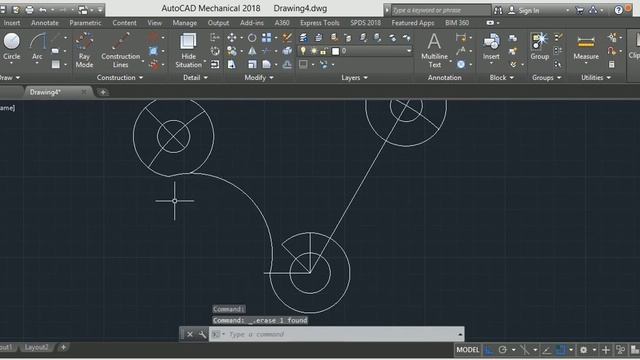
Task: Toggle layer freeze sun icon
Action: pyautogui.click(x=314, y=51)
